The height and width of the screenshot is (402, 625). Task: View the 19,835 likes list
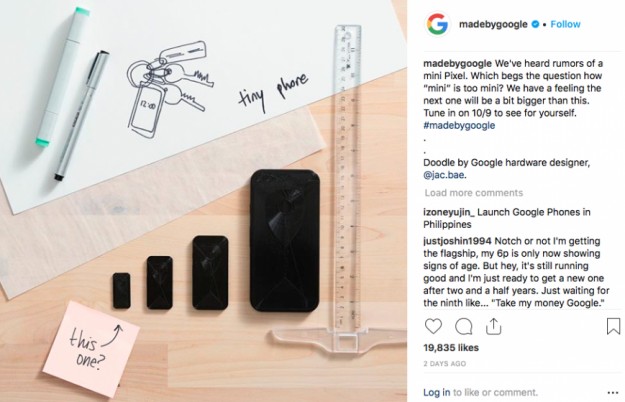451,348
